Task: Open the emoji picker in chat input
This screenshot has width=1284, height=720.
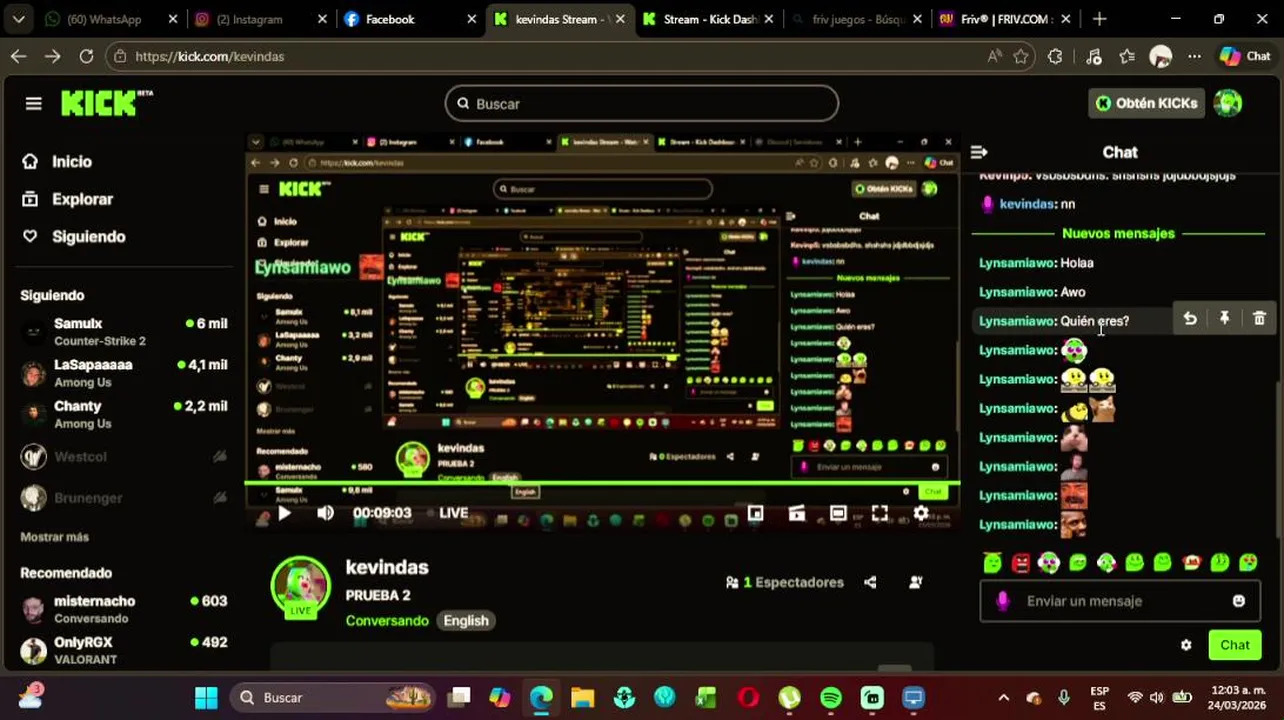Action: (1239, 601)
